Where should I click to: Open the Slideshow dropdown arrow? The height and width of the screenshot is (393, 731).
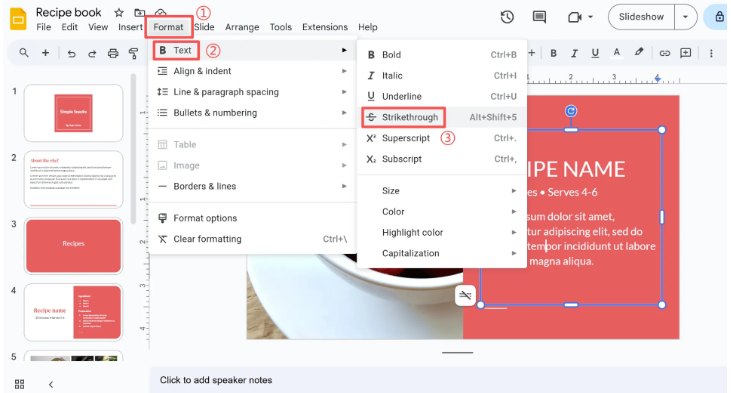pyautogui.click(x=685, y=17)
